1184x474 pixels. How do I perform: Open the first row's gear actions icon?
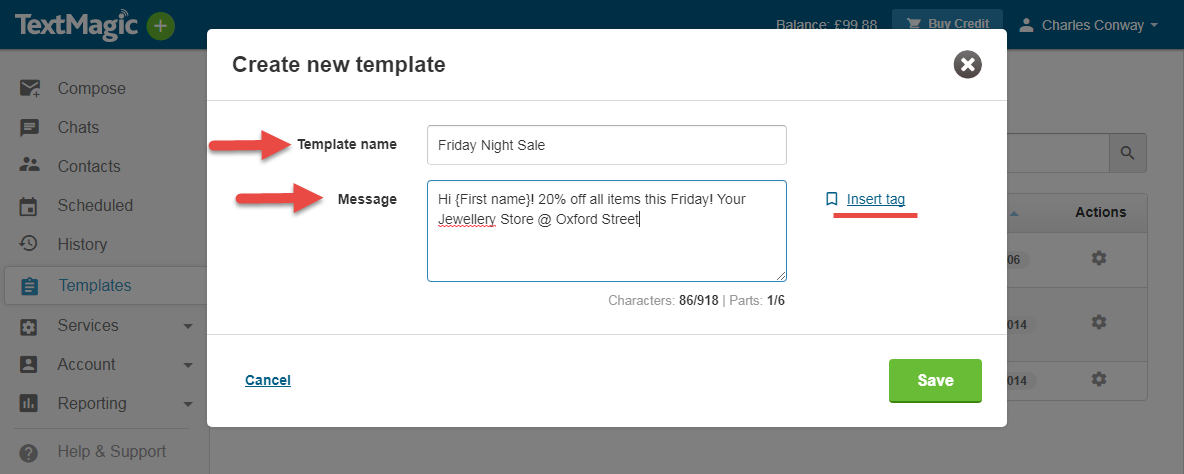click(1099, 258)
